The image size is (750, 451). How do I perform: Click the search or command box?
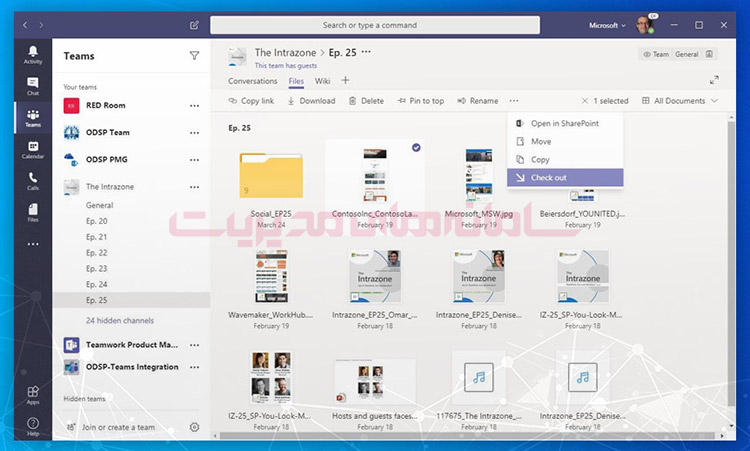click(375, 25)
